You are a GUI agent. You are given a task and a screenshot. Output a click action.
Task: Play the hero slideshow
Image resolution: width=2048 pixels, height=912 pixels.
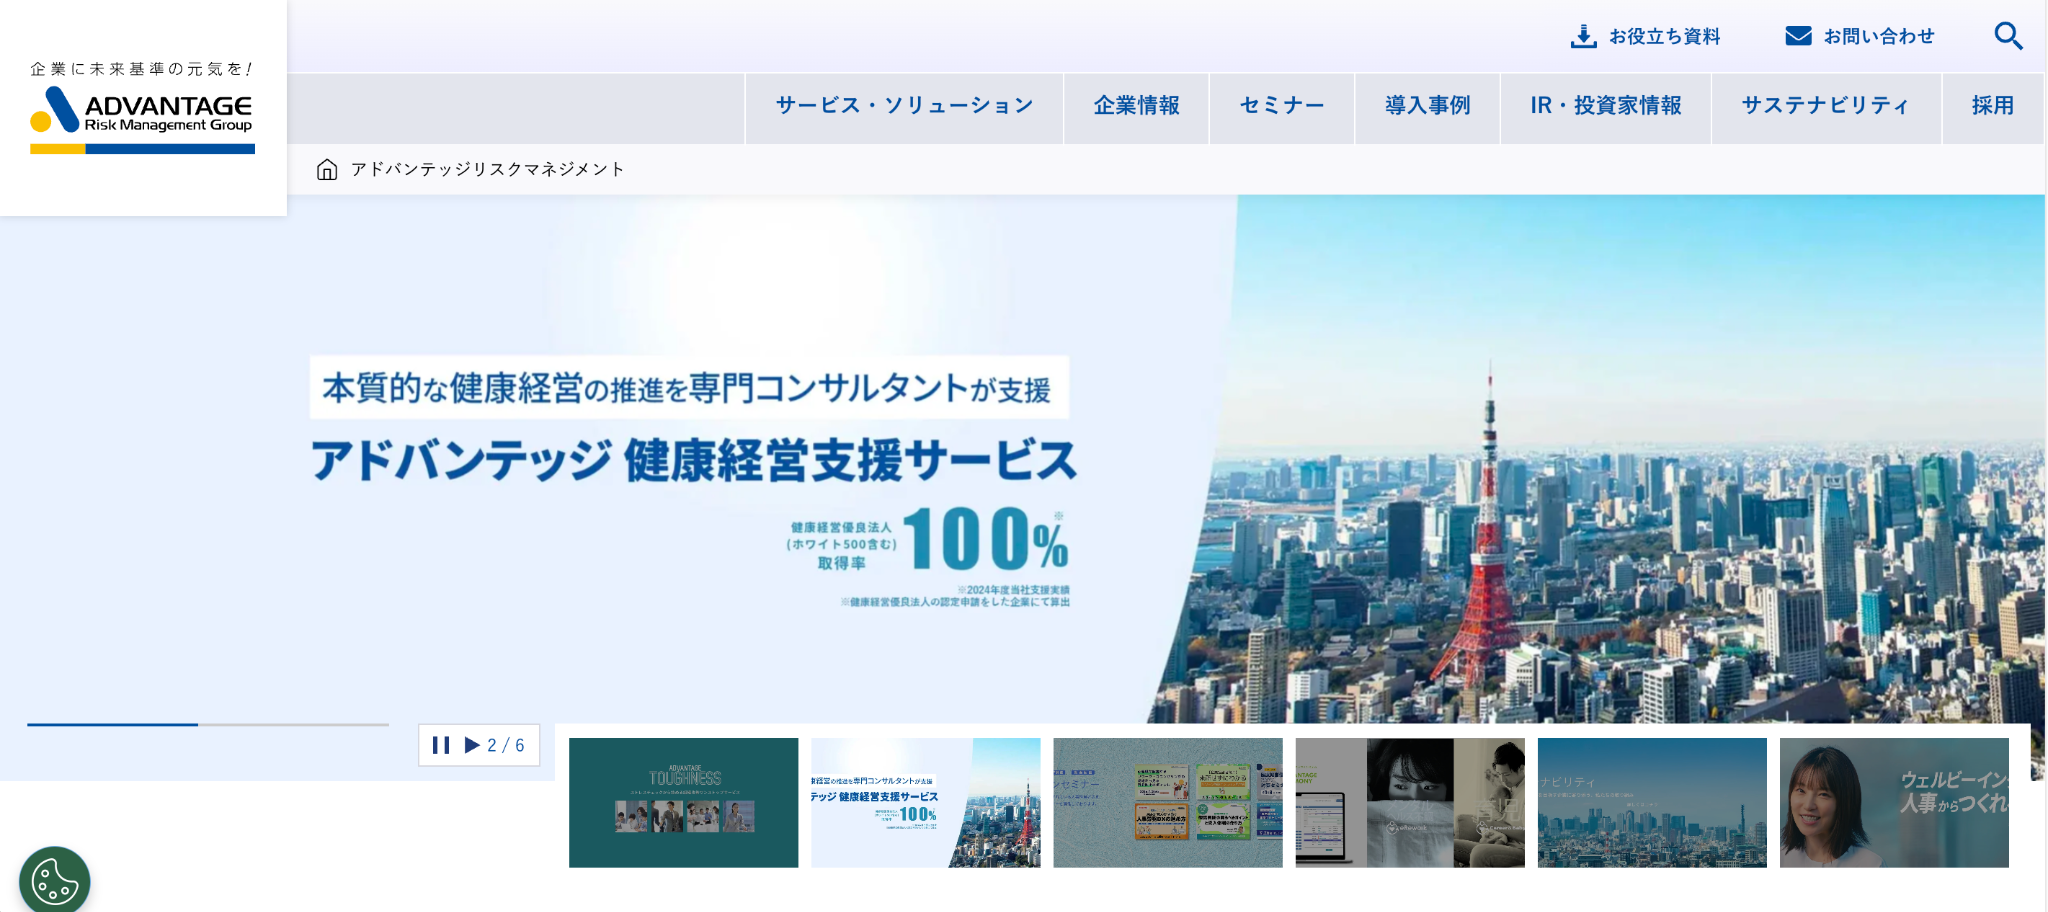472,745
